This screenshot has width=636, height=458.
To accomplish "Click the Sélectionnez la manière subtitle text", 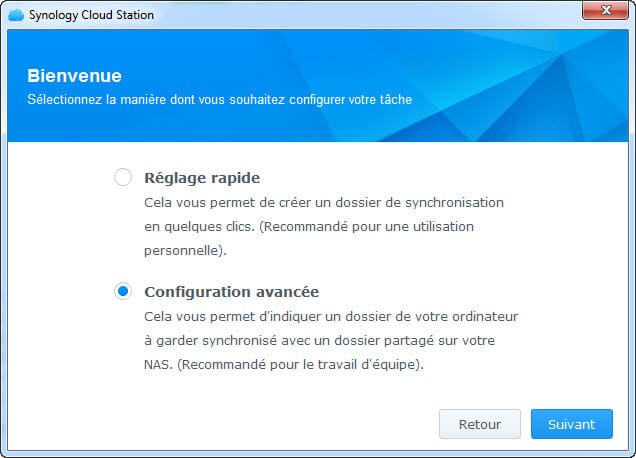I will point(219,99).
